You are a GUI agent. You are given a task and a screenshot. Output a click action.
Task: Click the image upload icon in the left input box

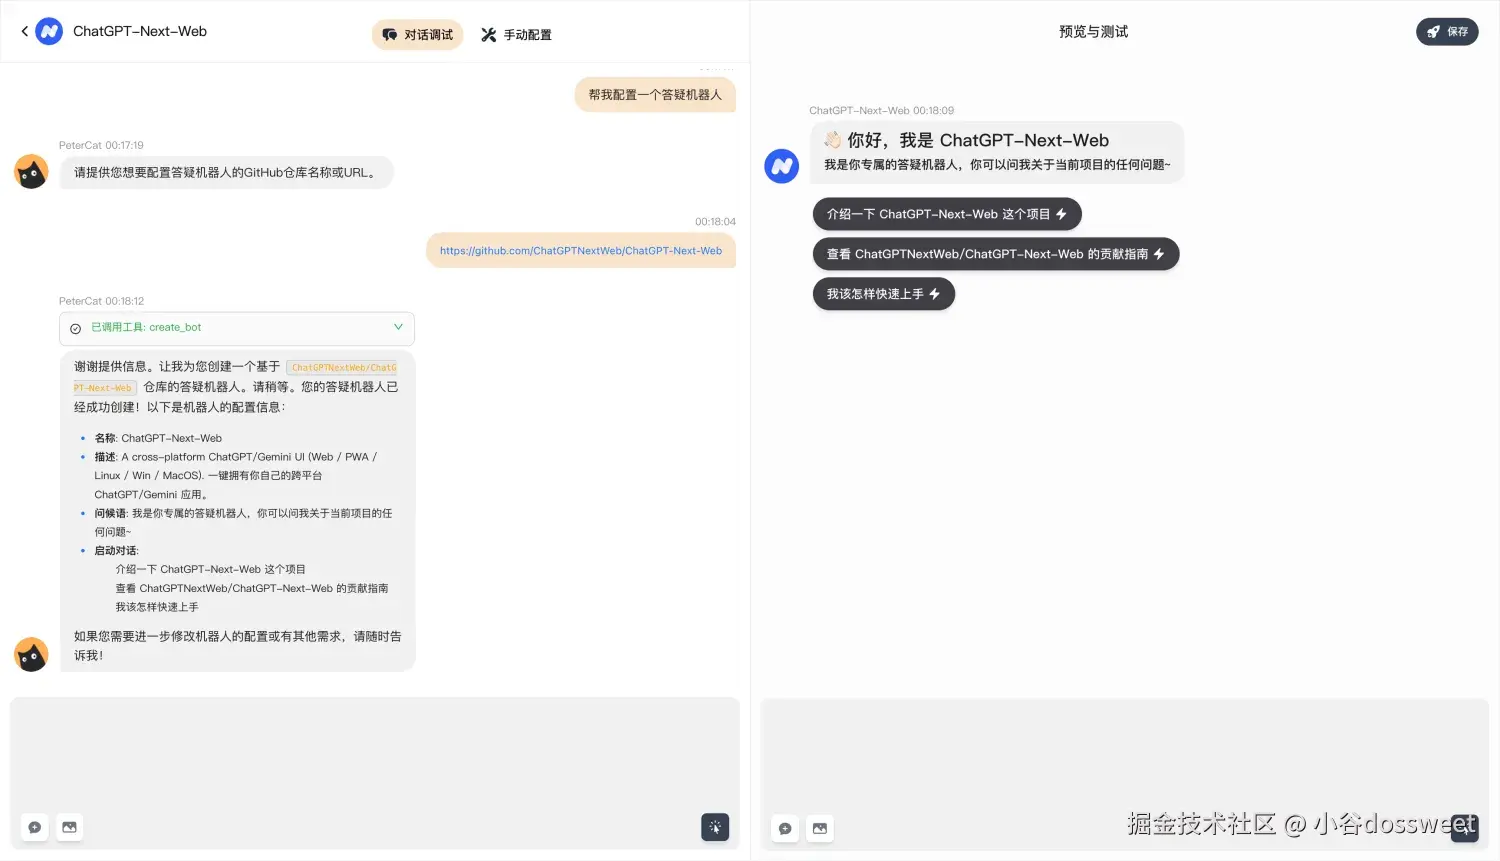(x=69, y=827)
